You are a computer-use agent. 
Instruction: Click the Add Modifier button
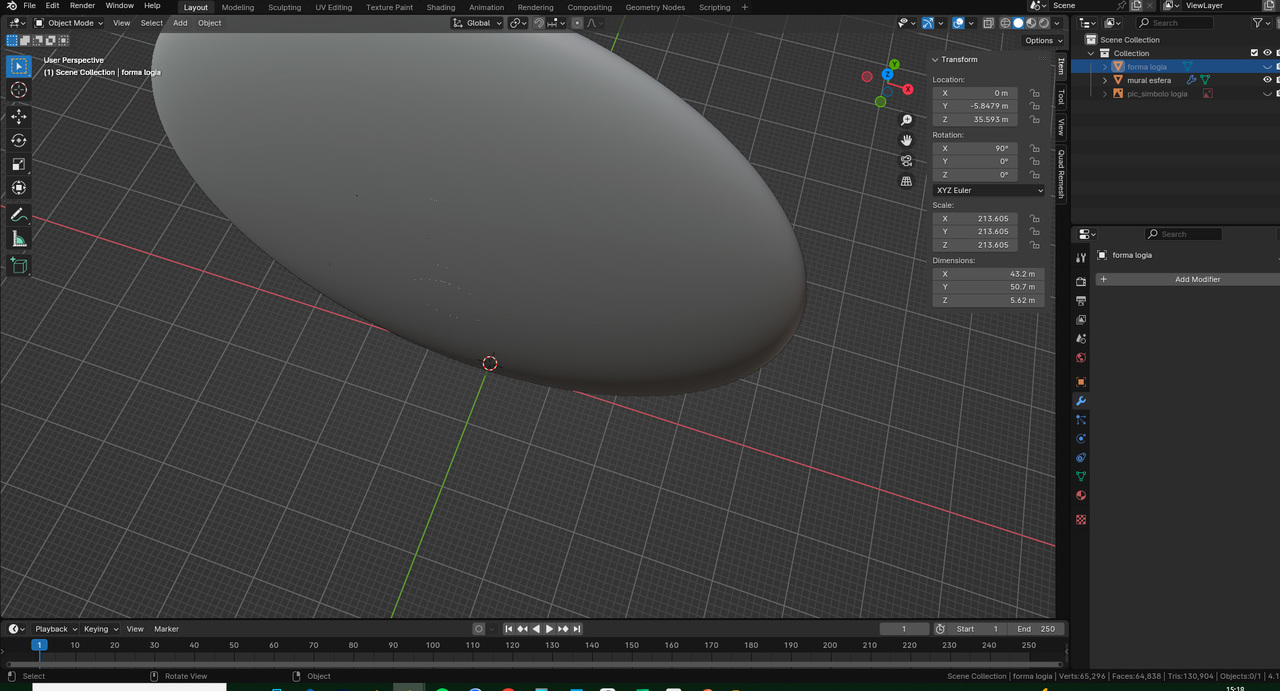1188,279
